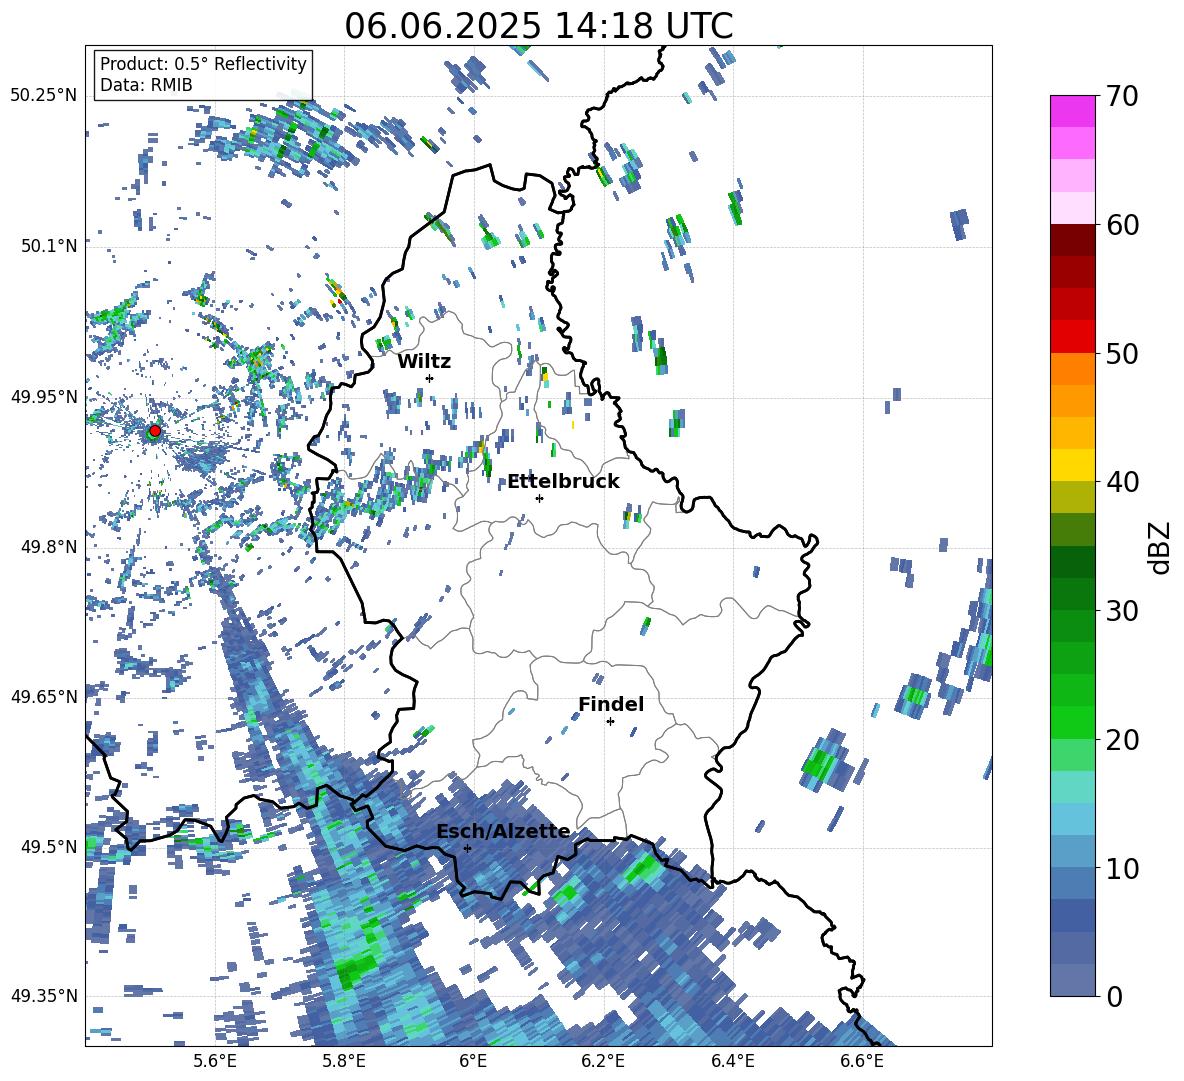This screenshot has height=1081, width=1184.
Task: Click the 6.4°E longitude label
Action: pos(732,1061)
